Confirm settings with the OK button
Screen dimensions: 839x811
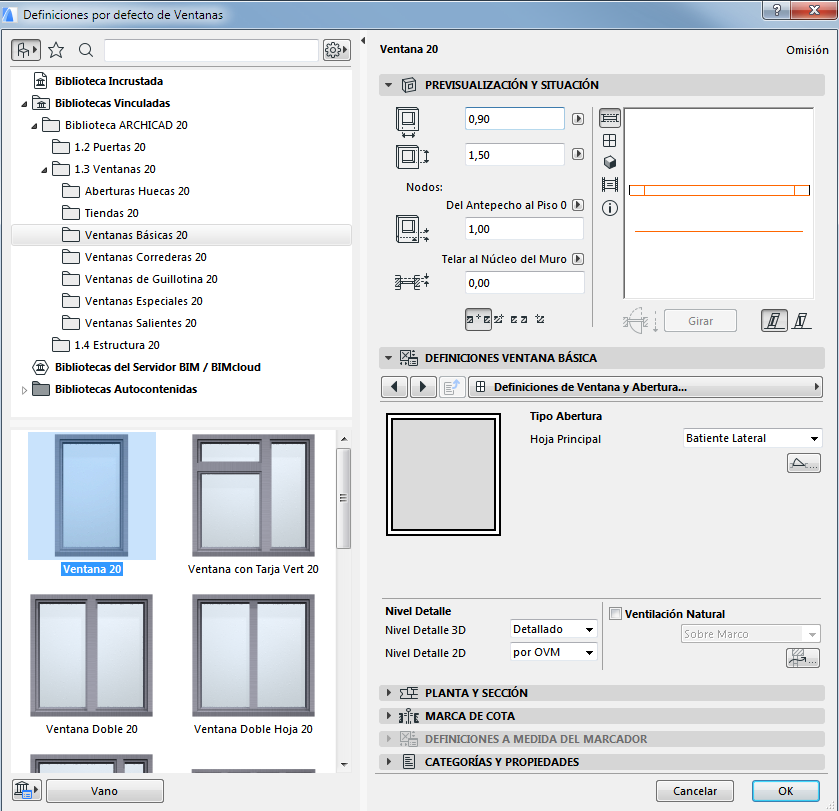tap(786, 790)
